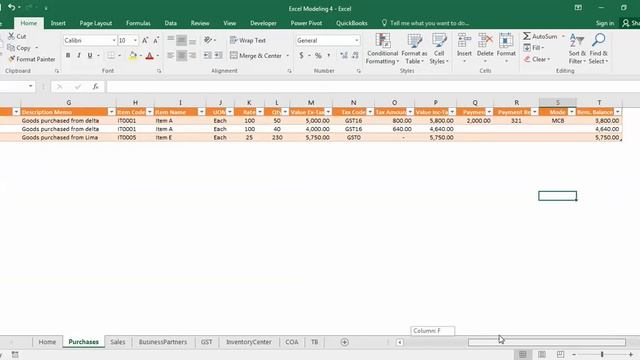Decrease font size with small A
This screenshot has width=640, height=360.
click(x=156, y=40)
